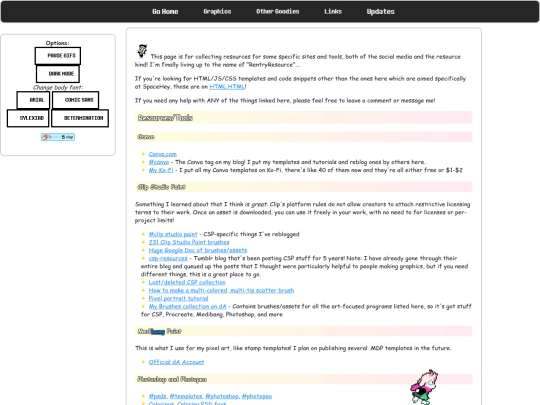The image size is (540, 405).
Task: Open the #clip studio paint tag link
Action: (173, 234)
